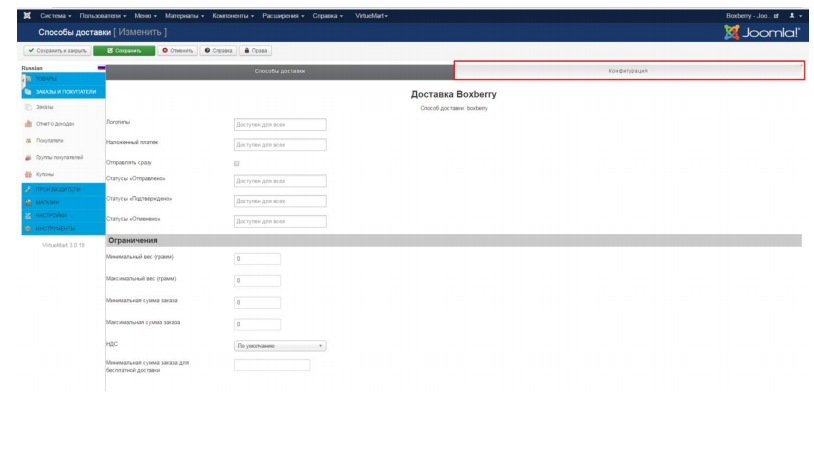Switch to the Конфигурация tab
This screenshot has height=449, width=814.
629,71
